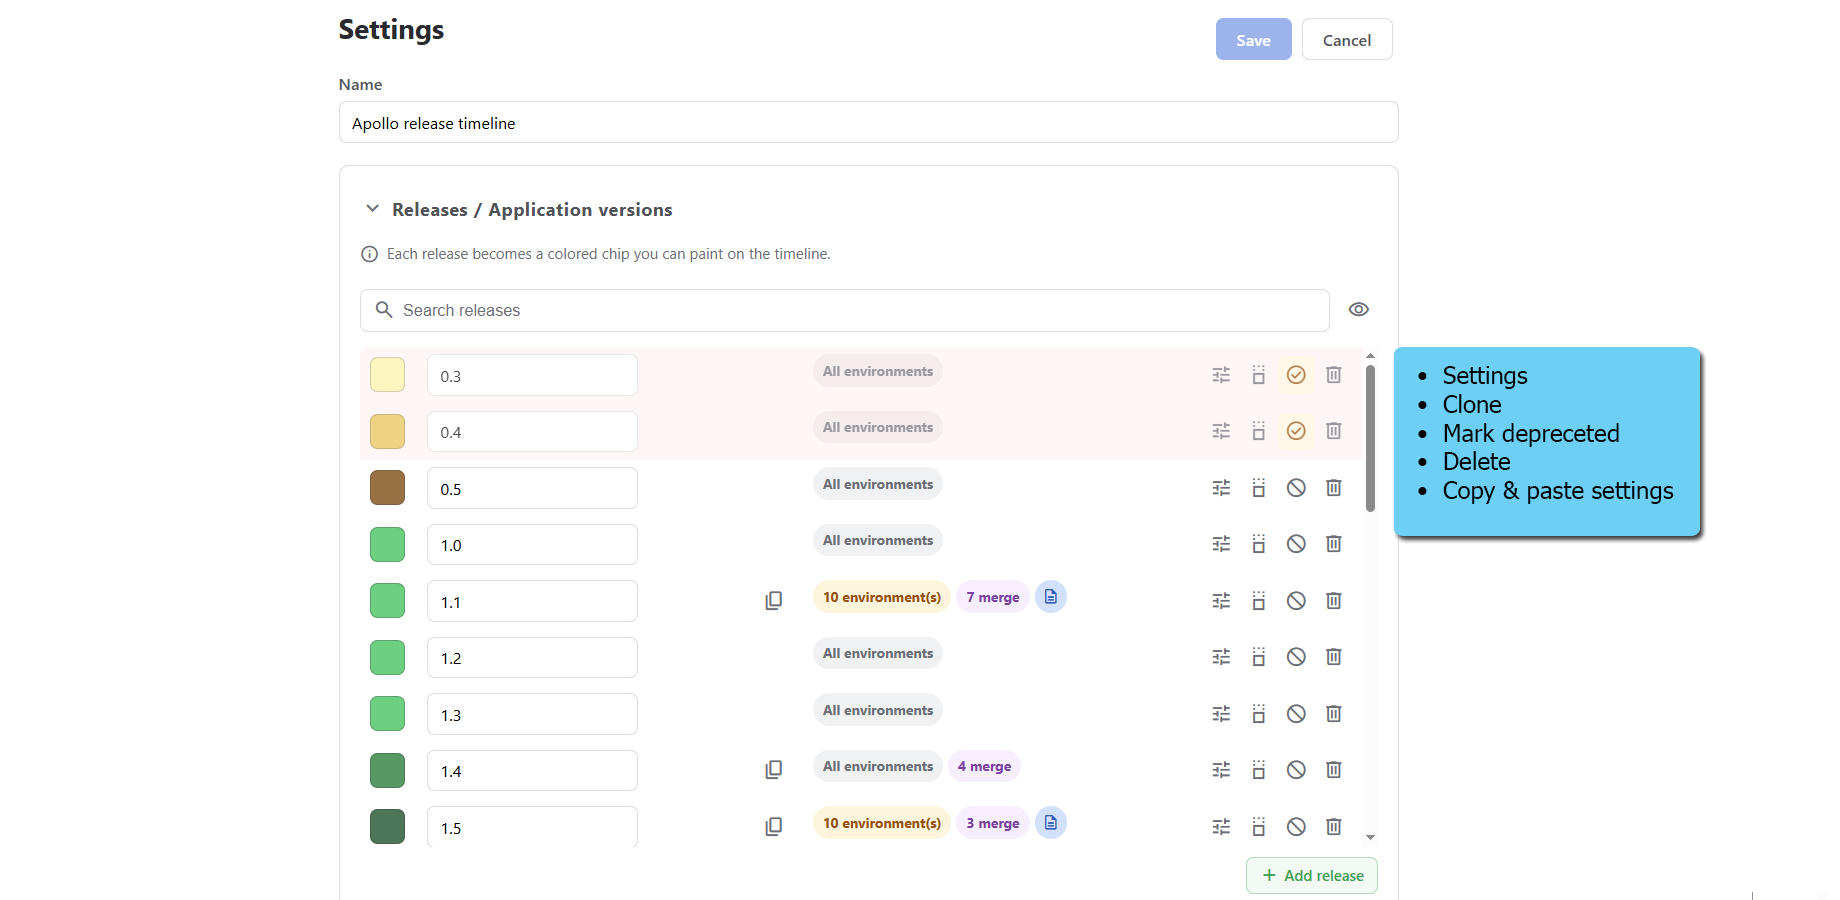
Task: Save the settings
Action: [x=1253, y=40]
